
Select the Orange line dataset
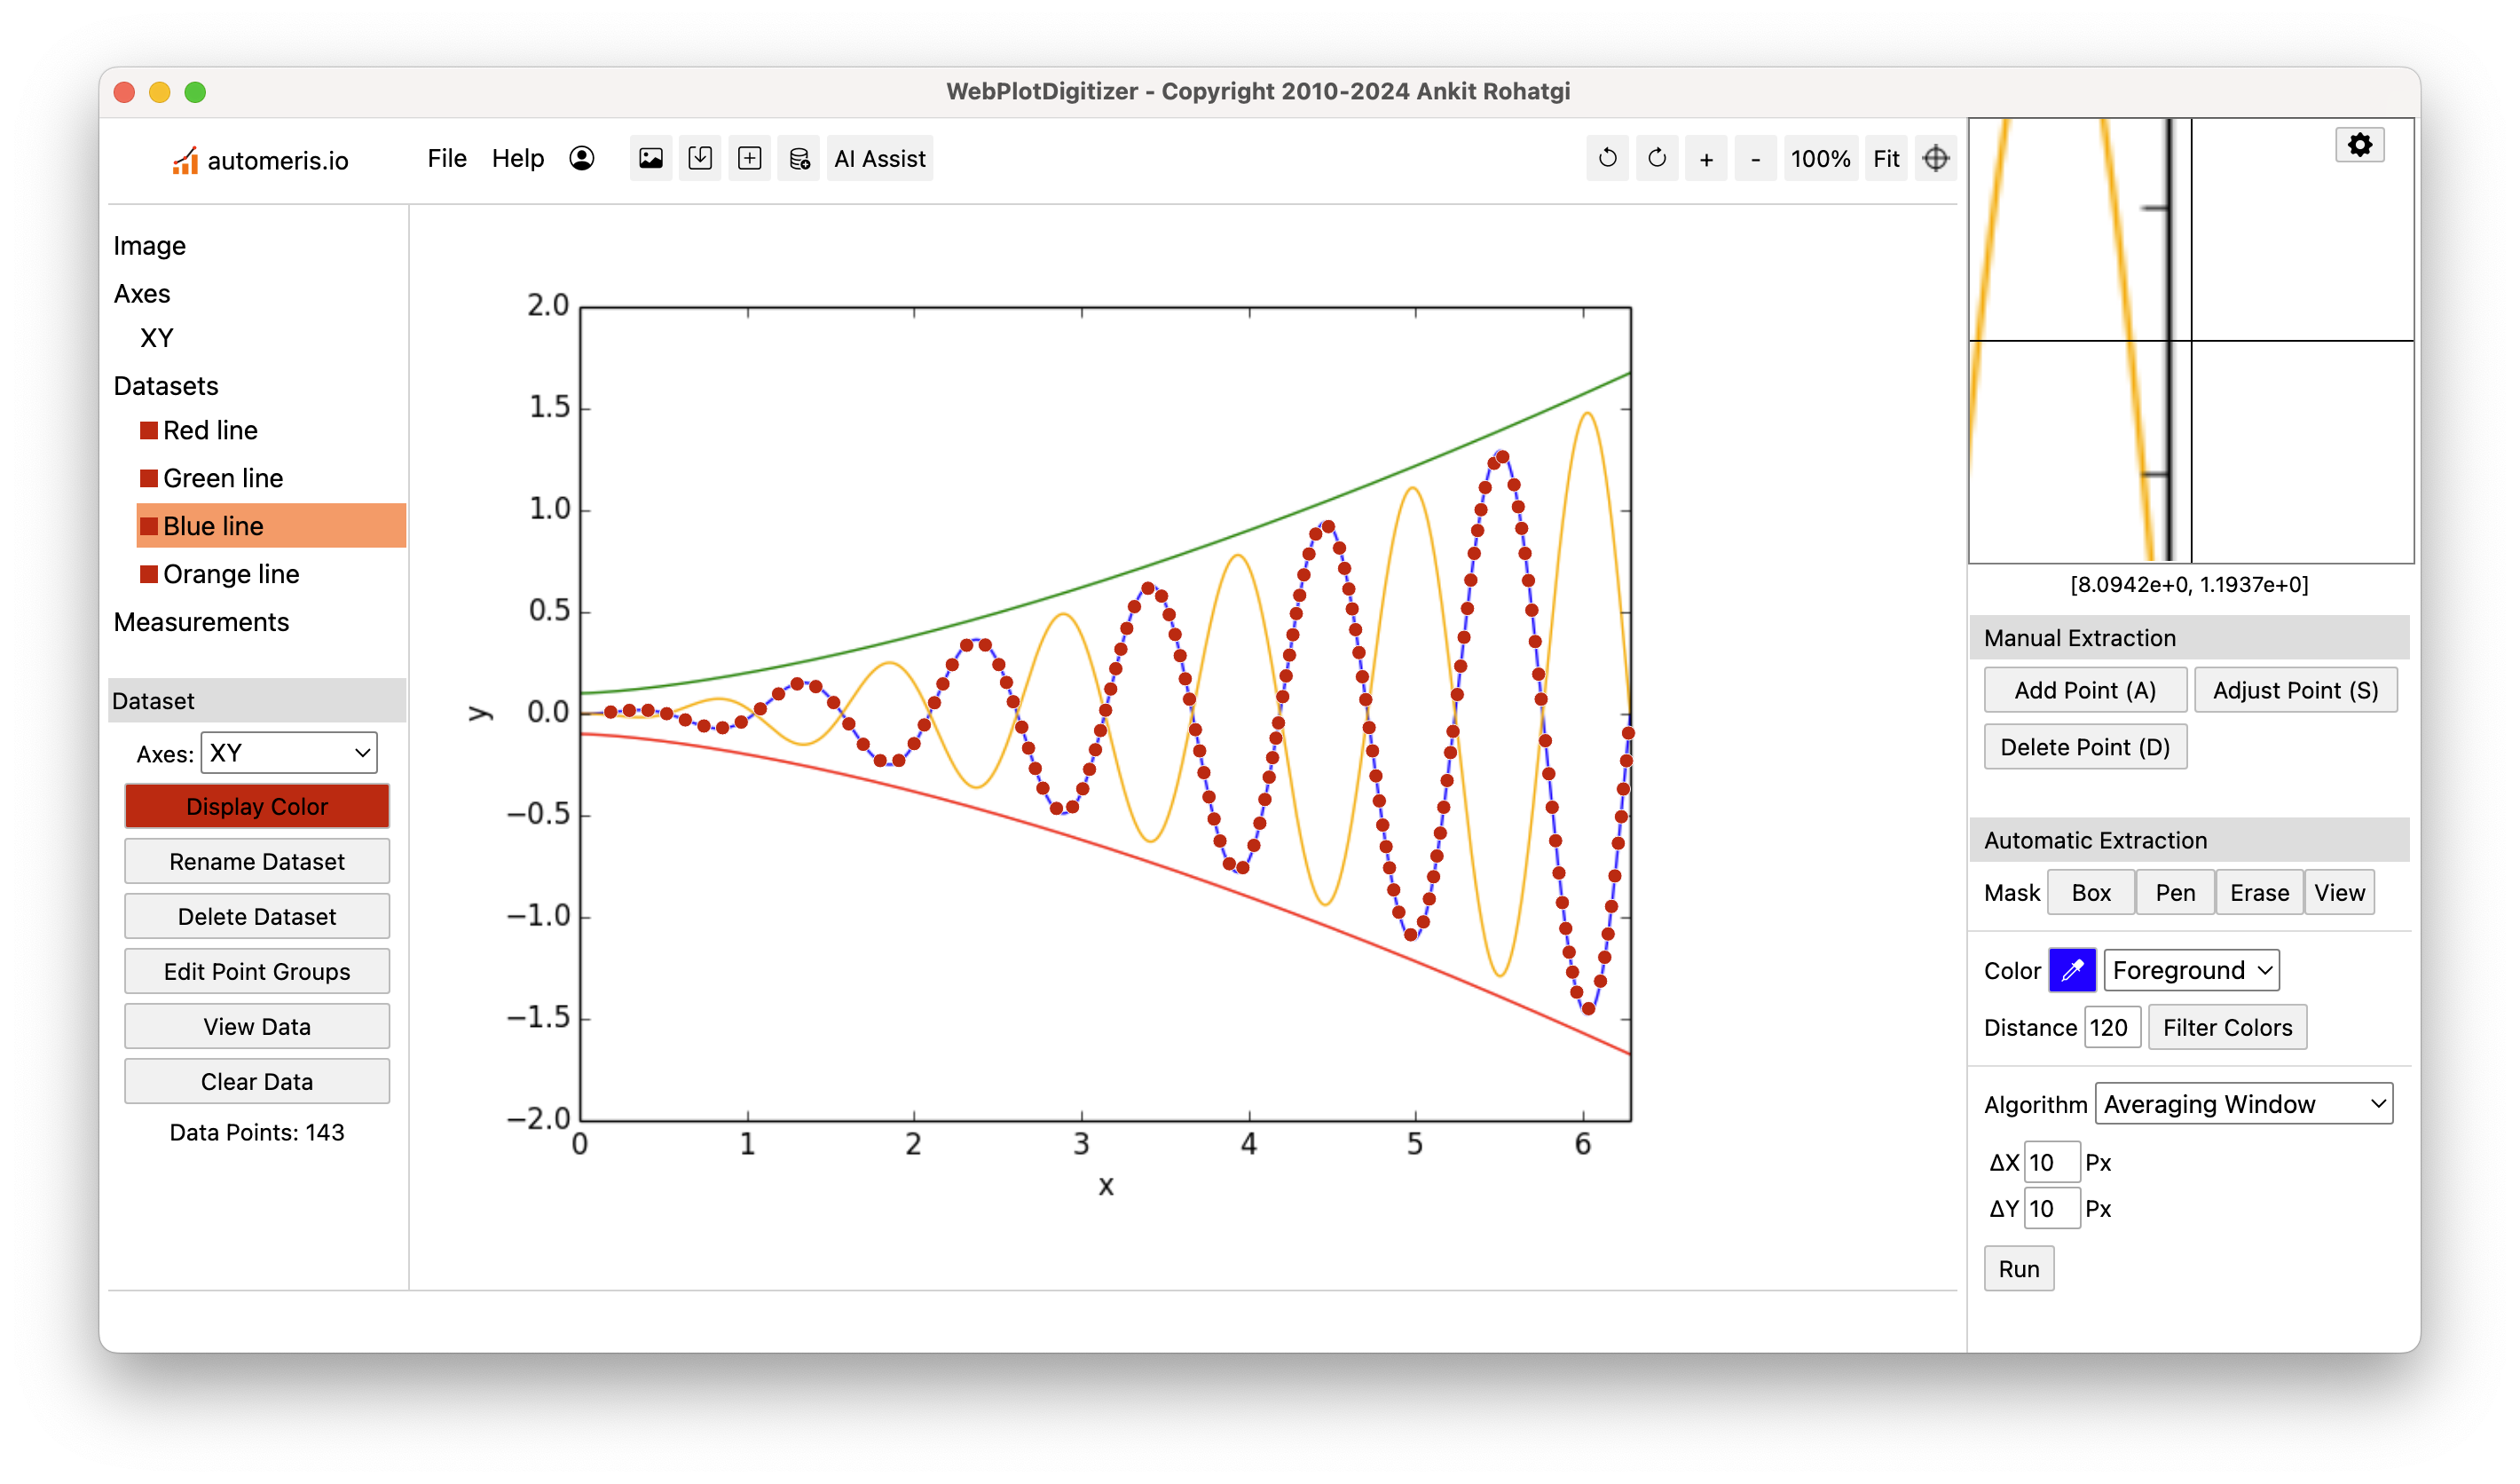tap(232, 571)
